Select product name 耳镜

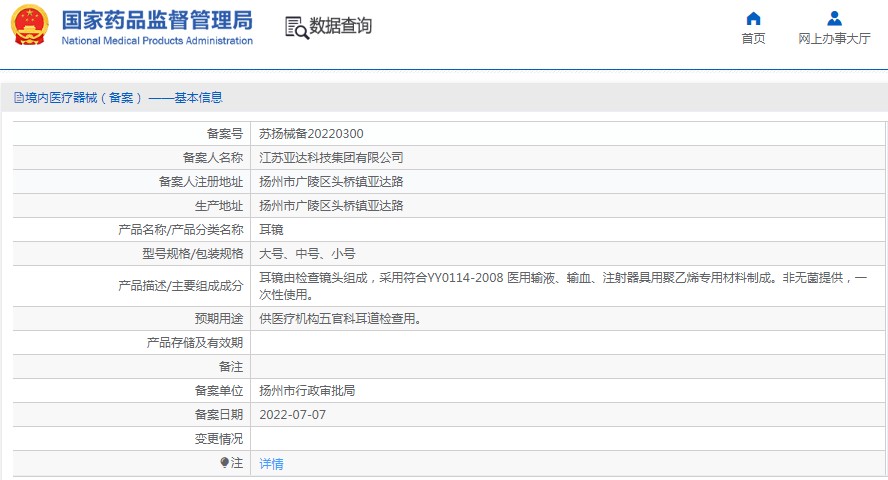(271, 229)
